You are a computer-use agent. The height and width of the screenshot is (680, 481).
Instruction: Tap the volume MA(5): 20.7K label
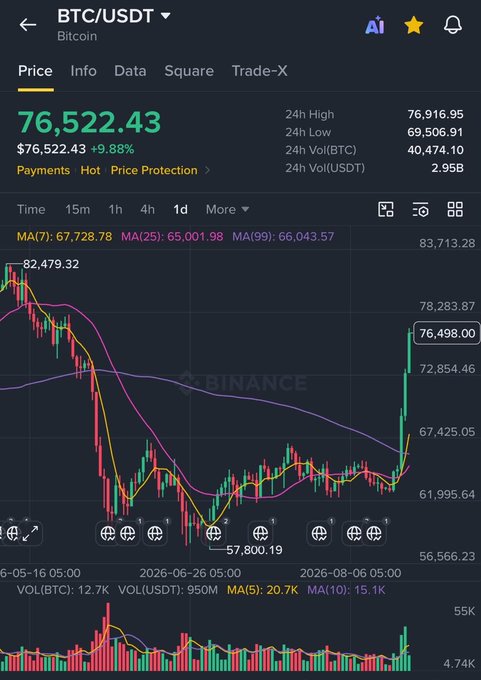click(262, 590)
